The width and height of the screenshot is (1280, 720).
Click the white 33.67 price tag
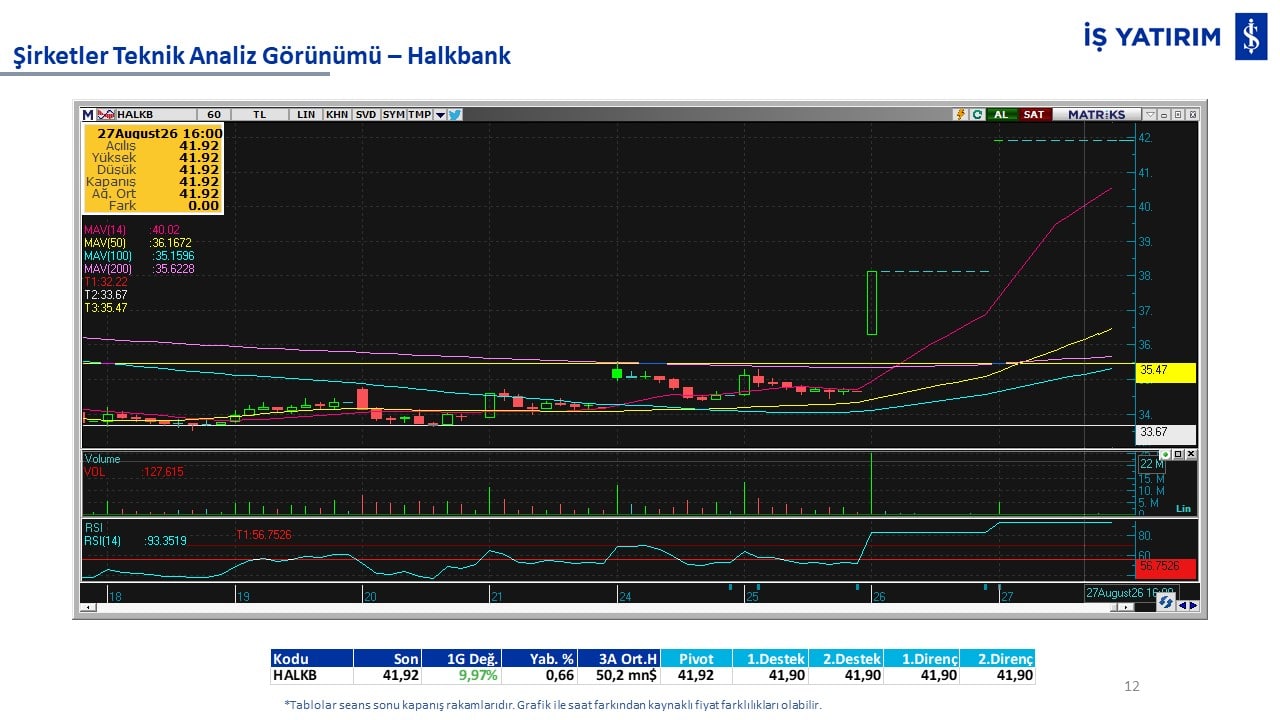[x=1166, y=434]
